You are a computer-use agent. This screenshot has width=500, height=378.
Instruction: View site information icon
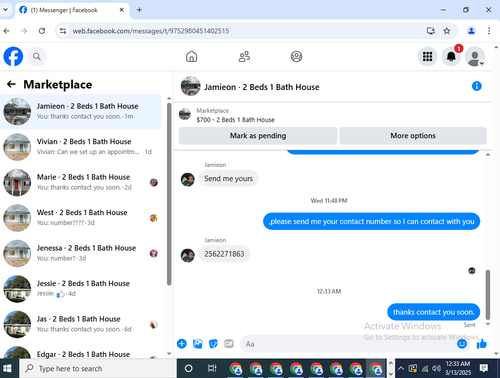click(x=63, y=31)
